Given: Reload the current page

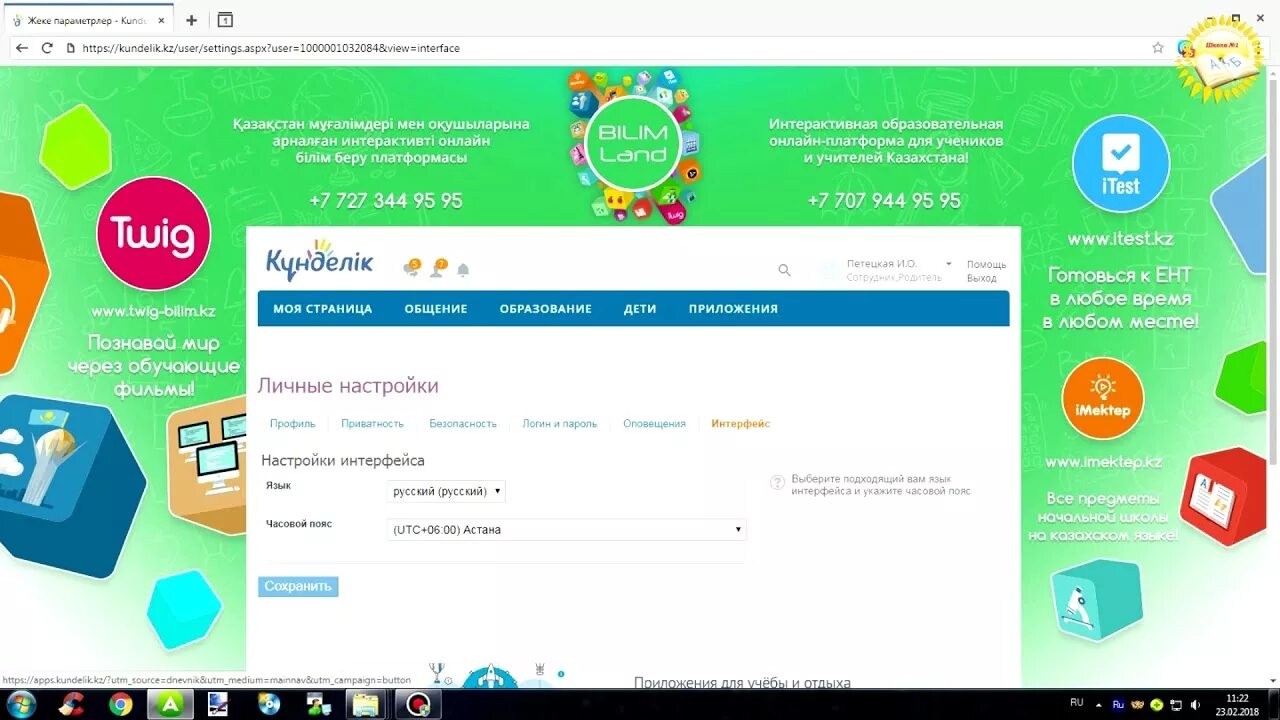Looking at the screenshot, I should click(47, 48).
